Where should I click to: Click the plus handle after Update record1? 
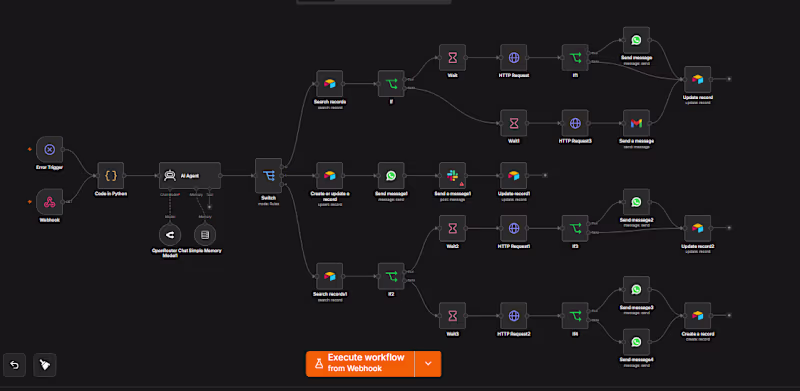[545, 176]
